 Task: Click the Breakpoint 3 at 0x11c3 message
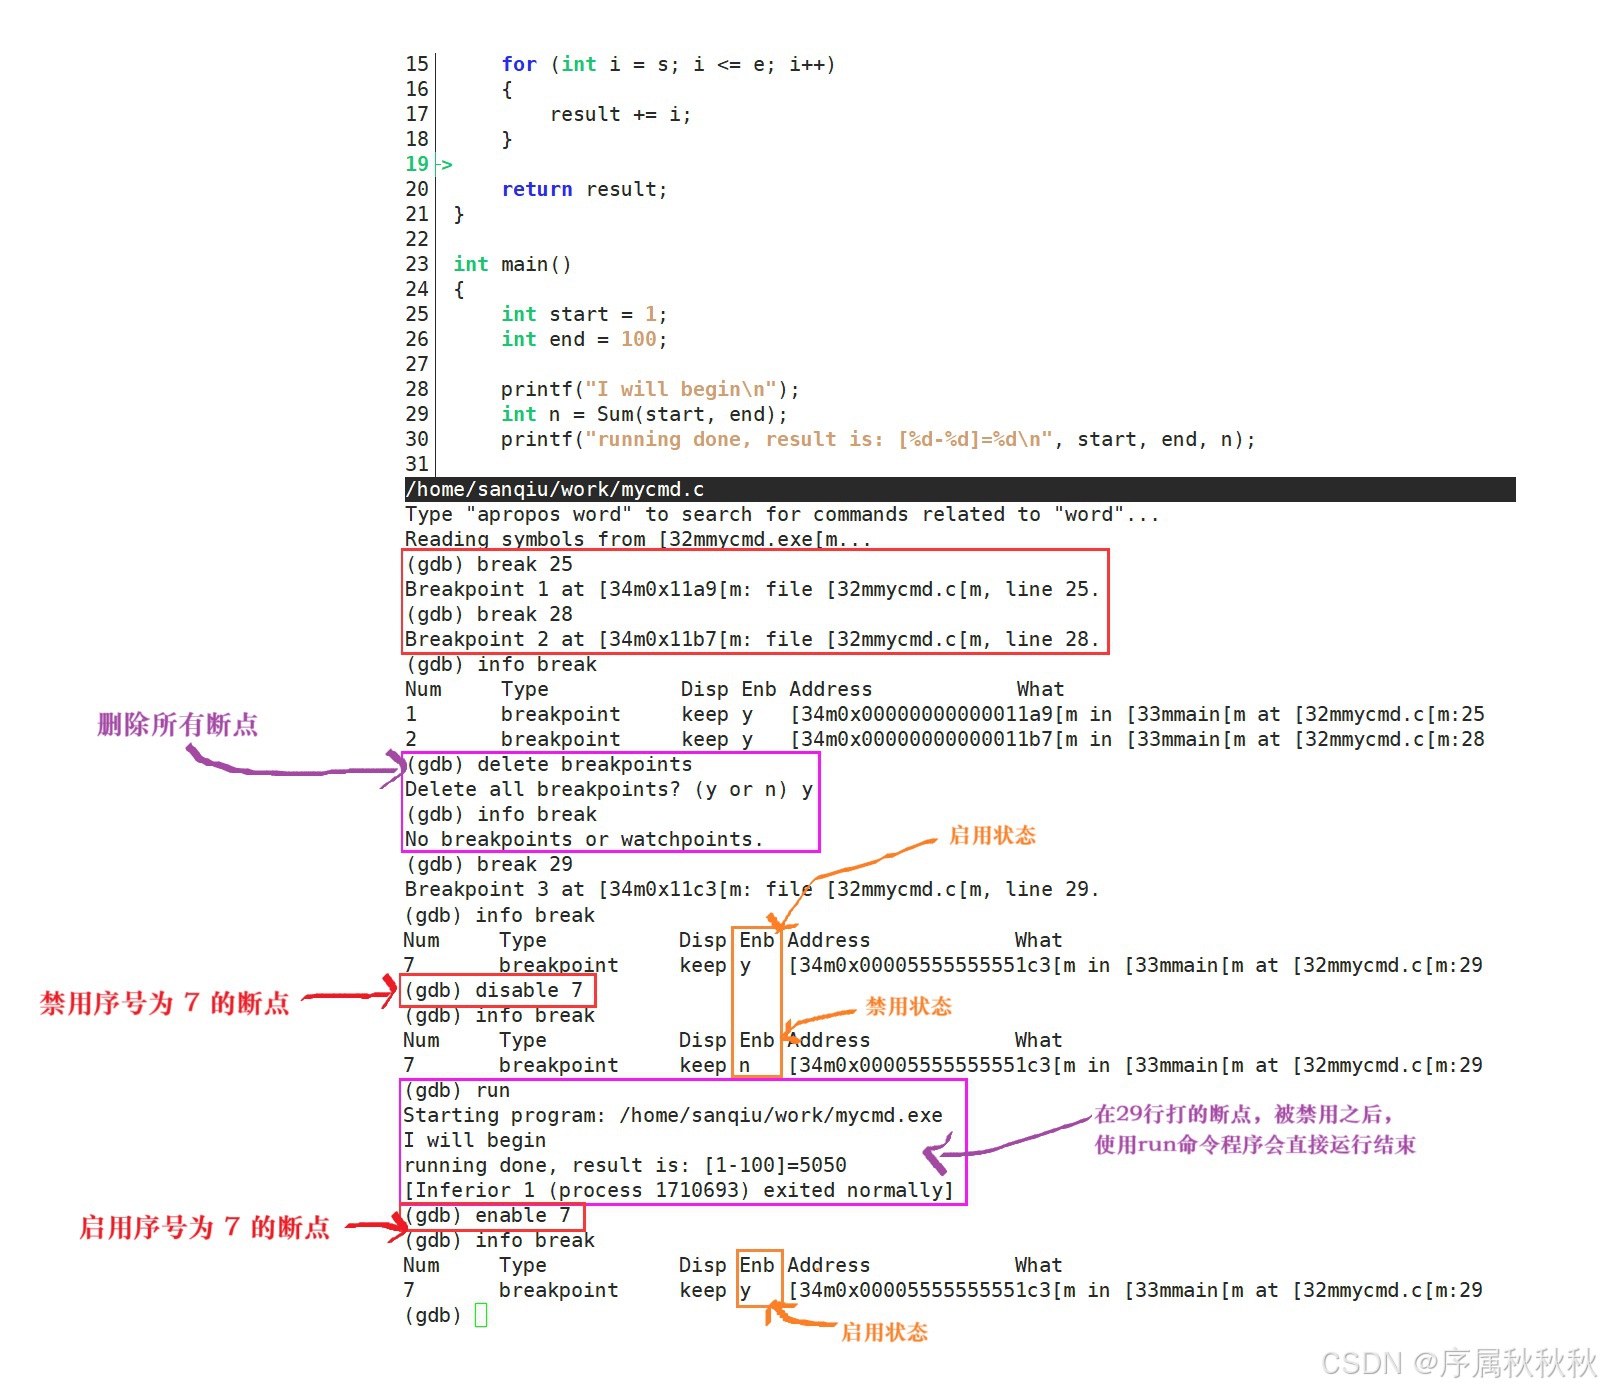pos(752,889)
